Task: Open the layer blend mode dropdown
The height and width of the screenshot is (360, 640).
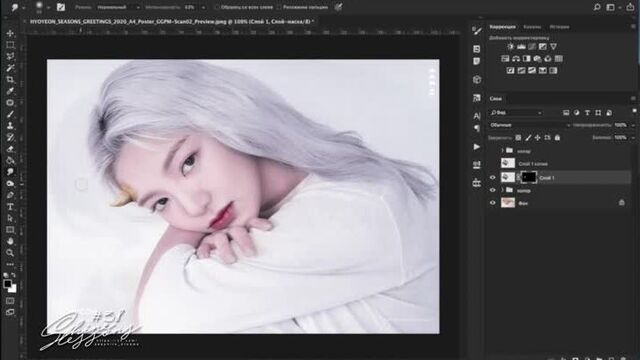Action: pyautogui.click(x=529, y=125)
